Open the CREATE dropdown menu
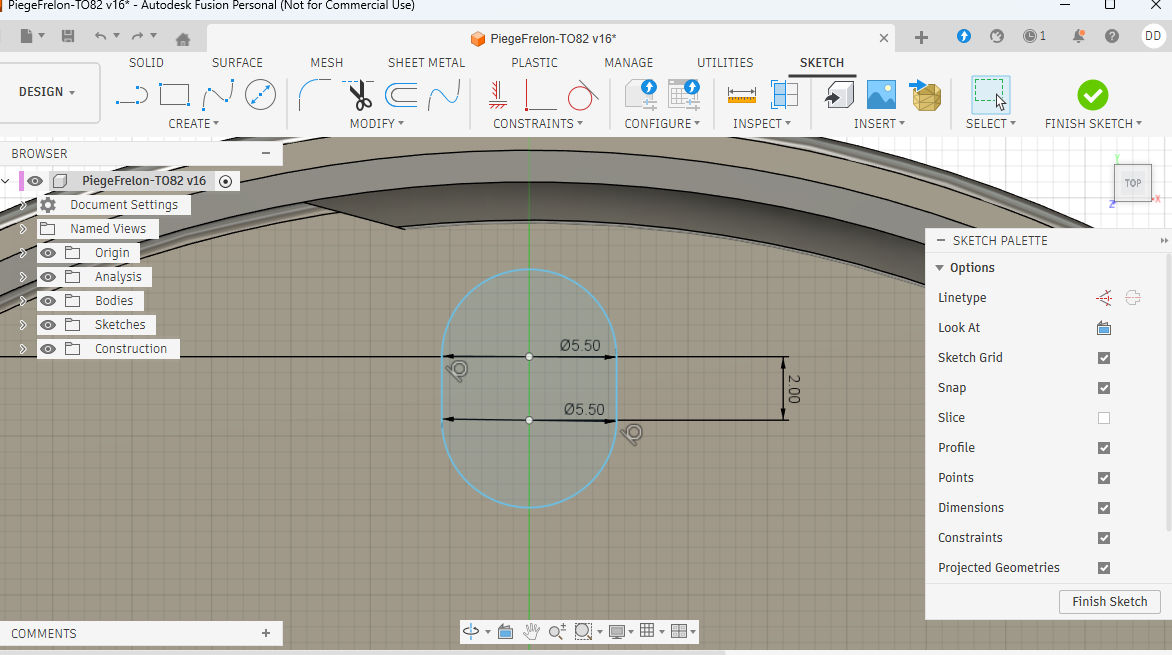The image size is (1172, 655). click(194, 124)
